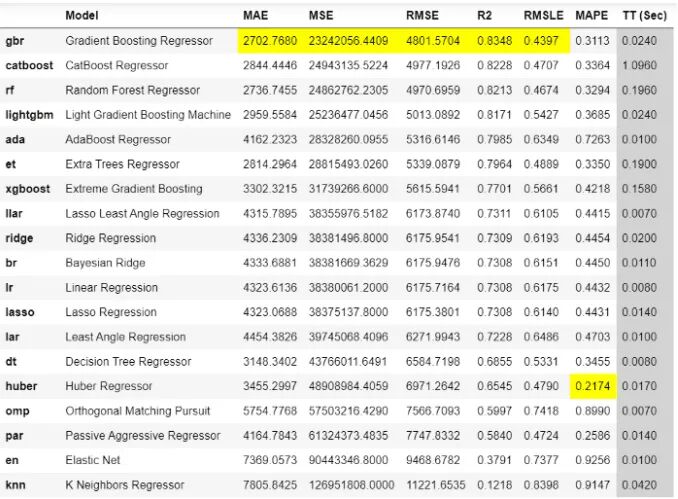Click Least Angle Regression model name

(x=125, y=337)
